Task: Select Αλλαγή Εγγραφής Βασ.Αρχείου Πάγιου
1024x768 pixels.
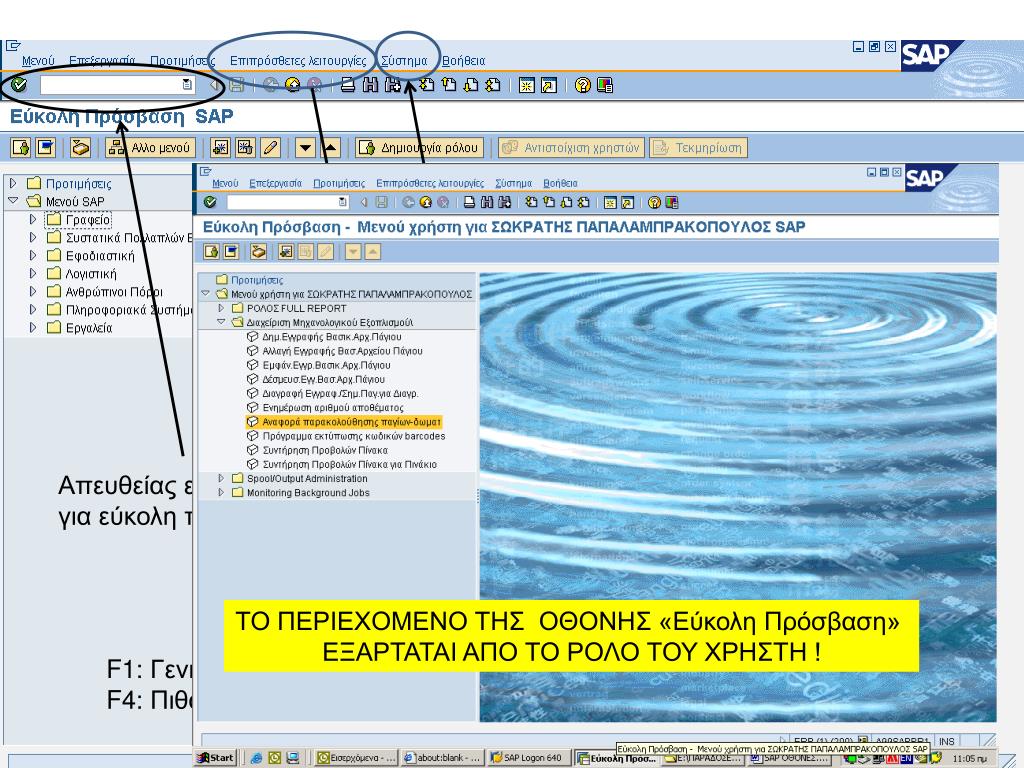Action: point(342,351)
